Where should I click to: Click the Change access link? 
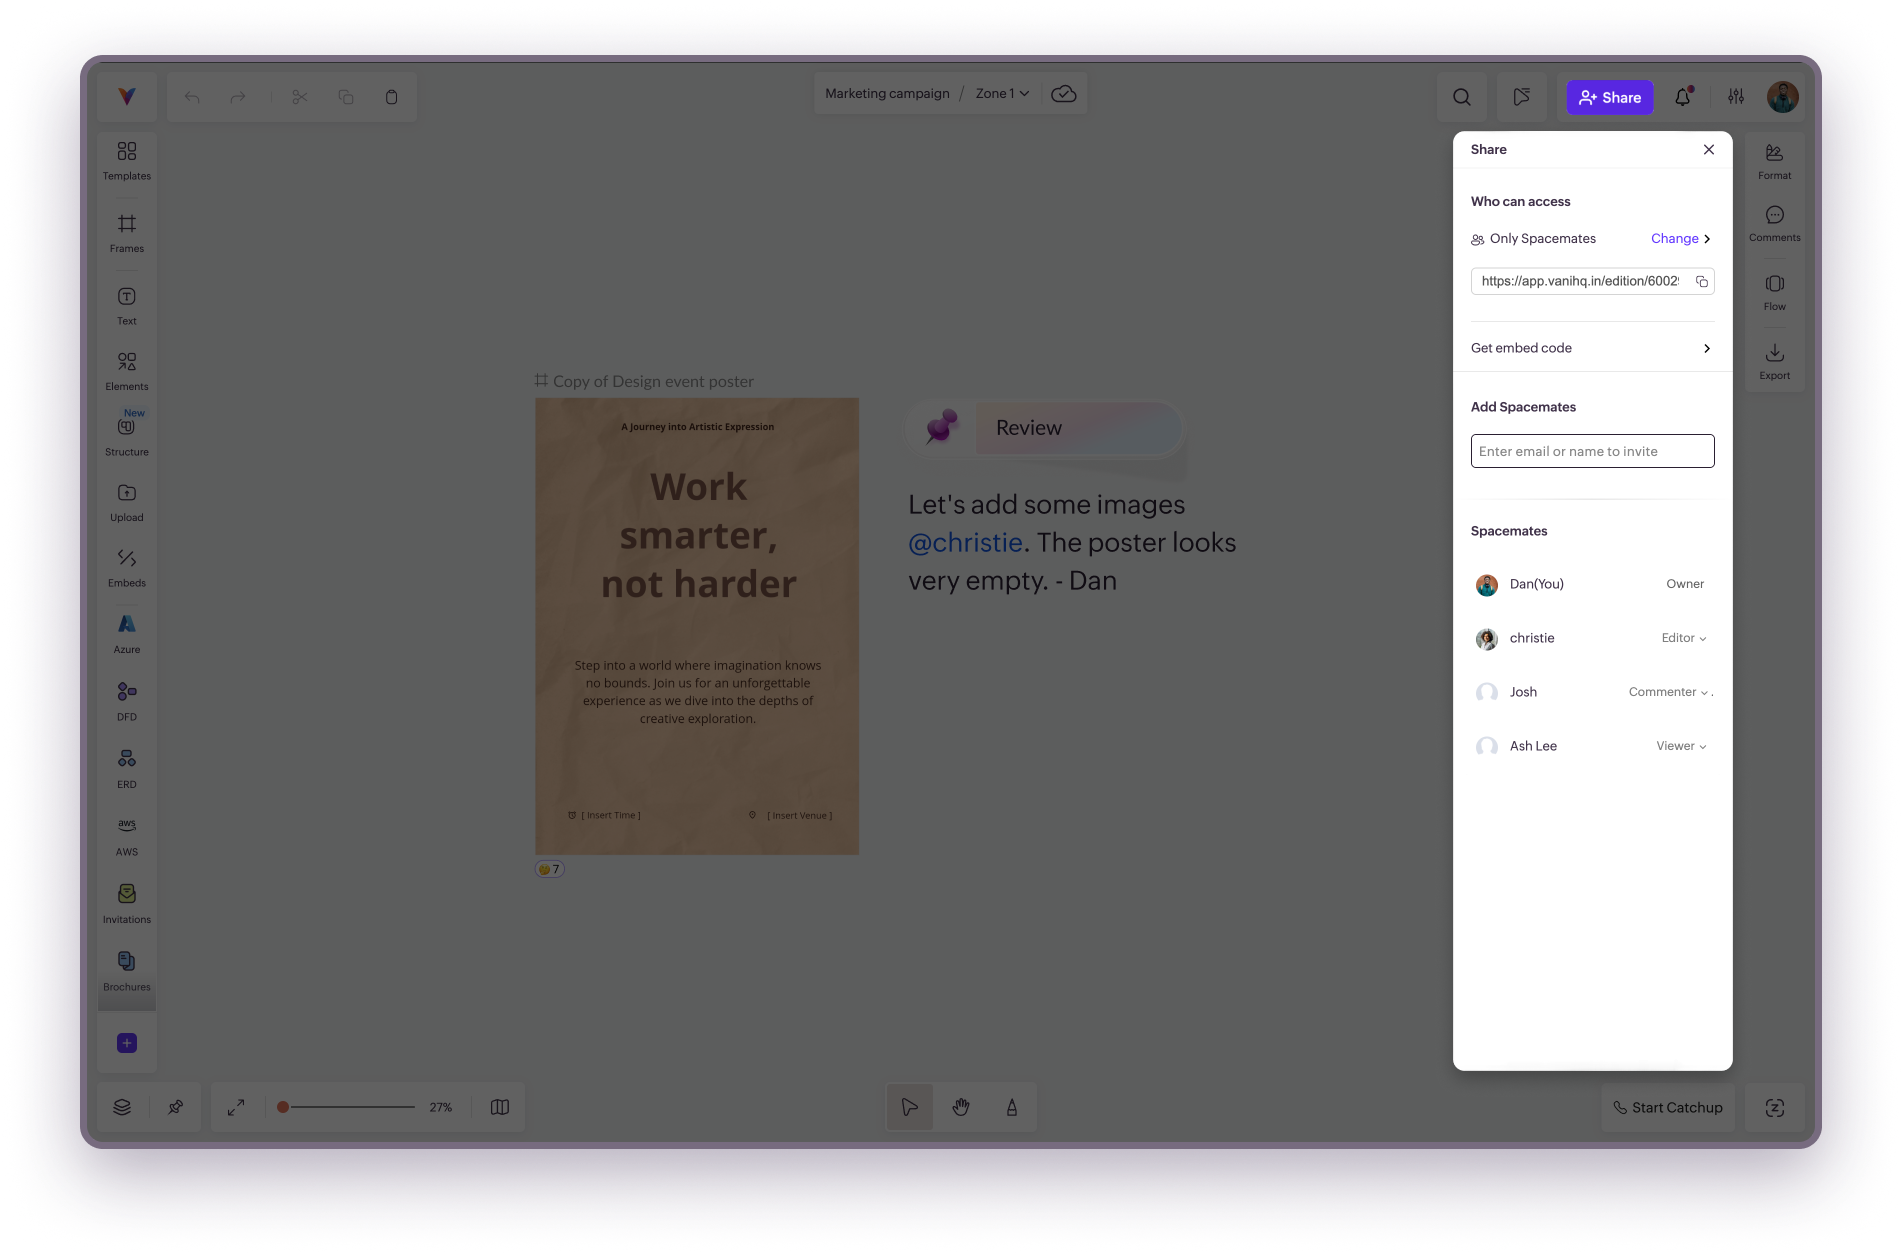(x=1680, y=239)
